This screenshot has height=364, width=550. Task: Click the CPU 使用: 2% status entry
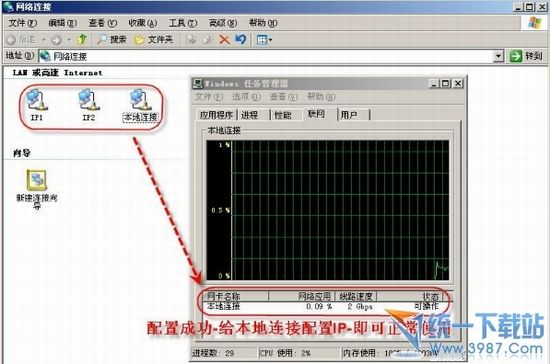click(x=285, y=352)
